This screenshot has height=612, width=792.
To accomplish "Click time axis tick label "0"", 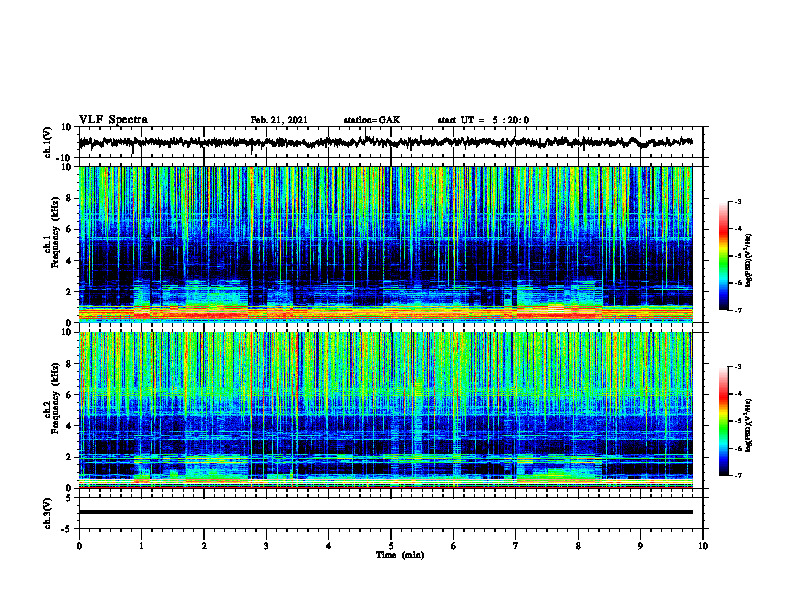I will [x=79, y=546].
